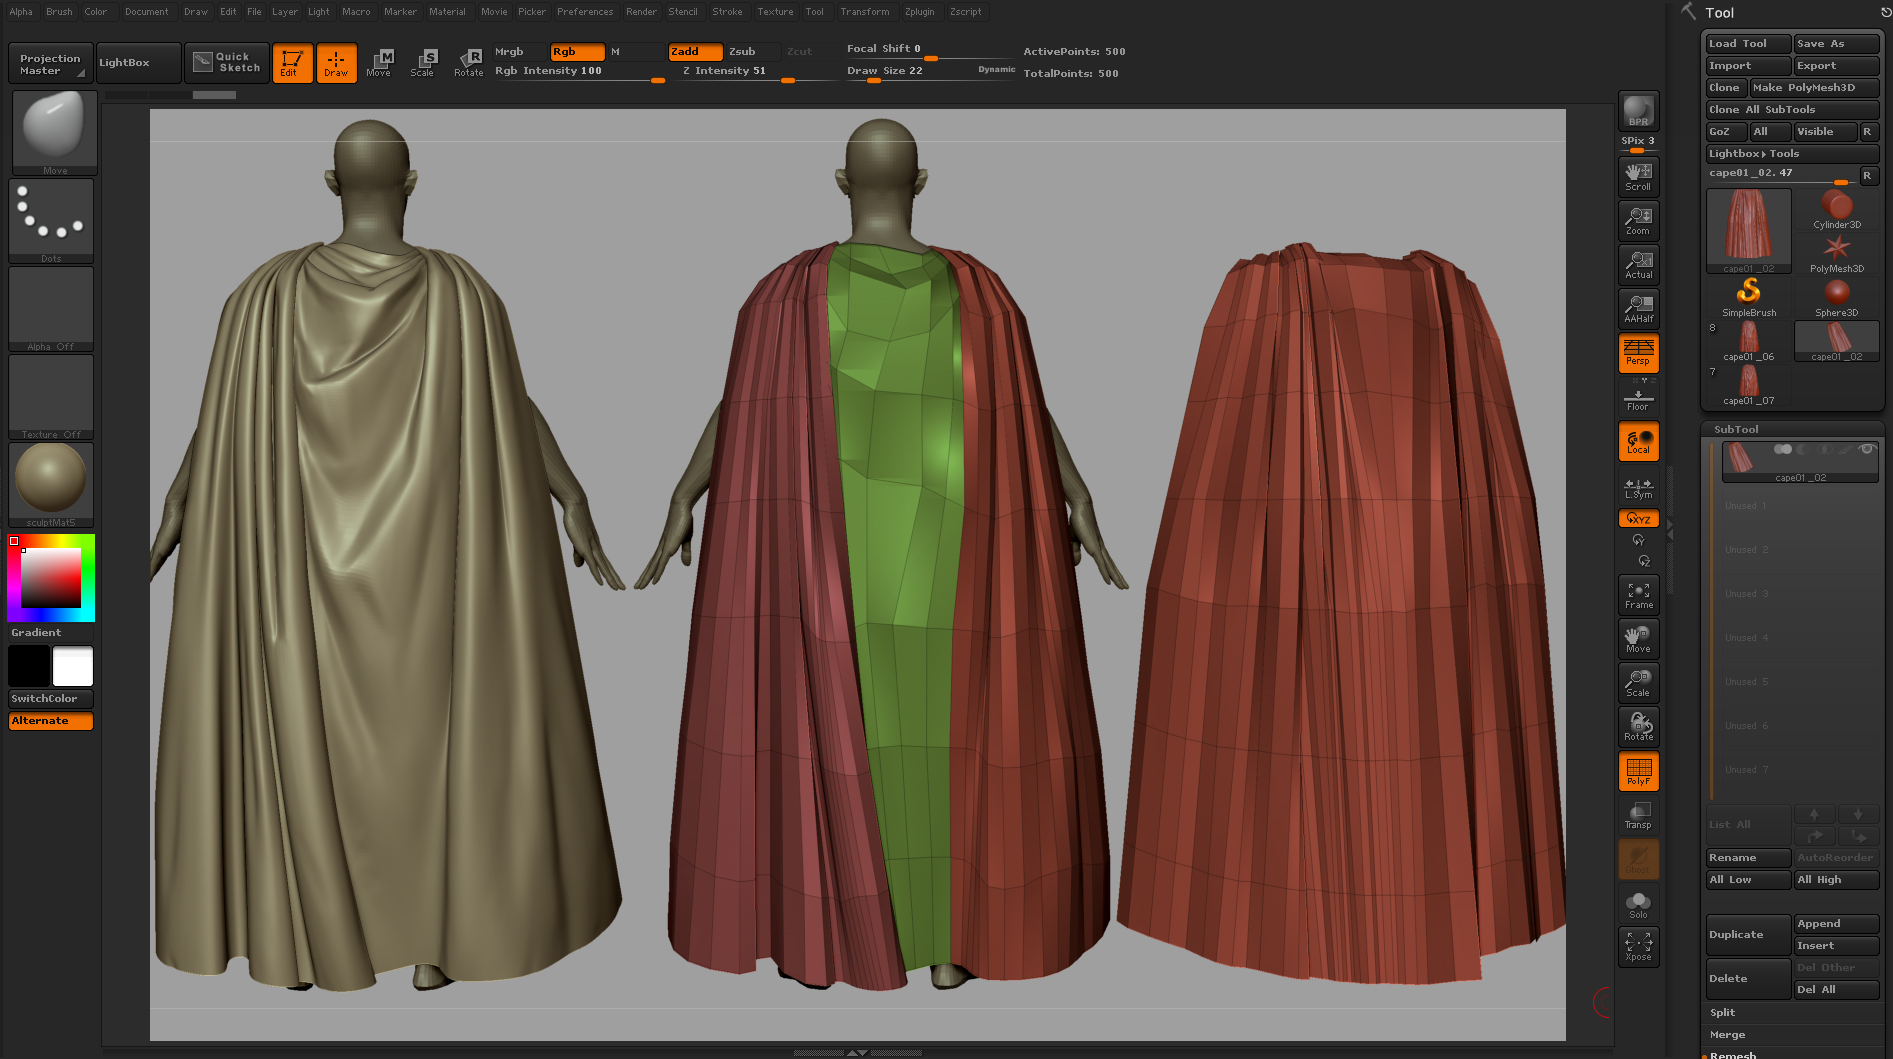Viewport: 1893px width, 1059px height.
Task: Click the BPR render icon
Action: click(x=1638, y=111)
